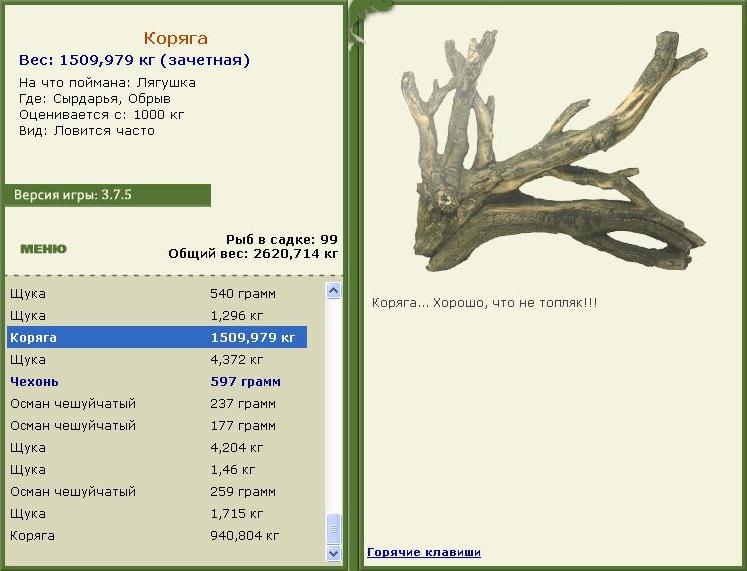
Task: Select the Щука 4,372 кг row
Action: tap(157, 359)
